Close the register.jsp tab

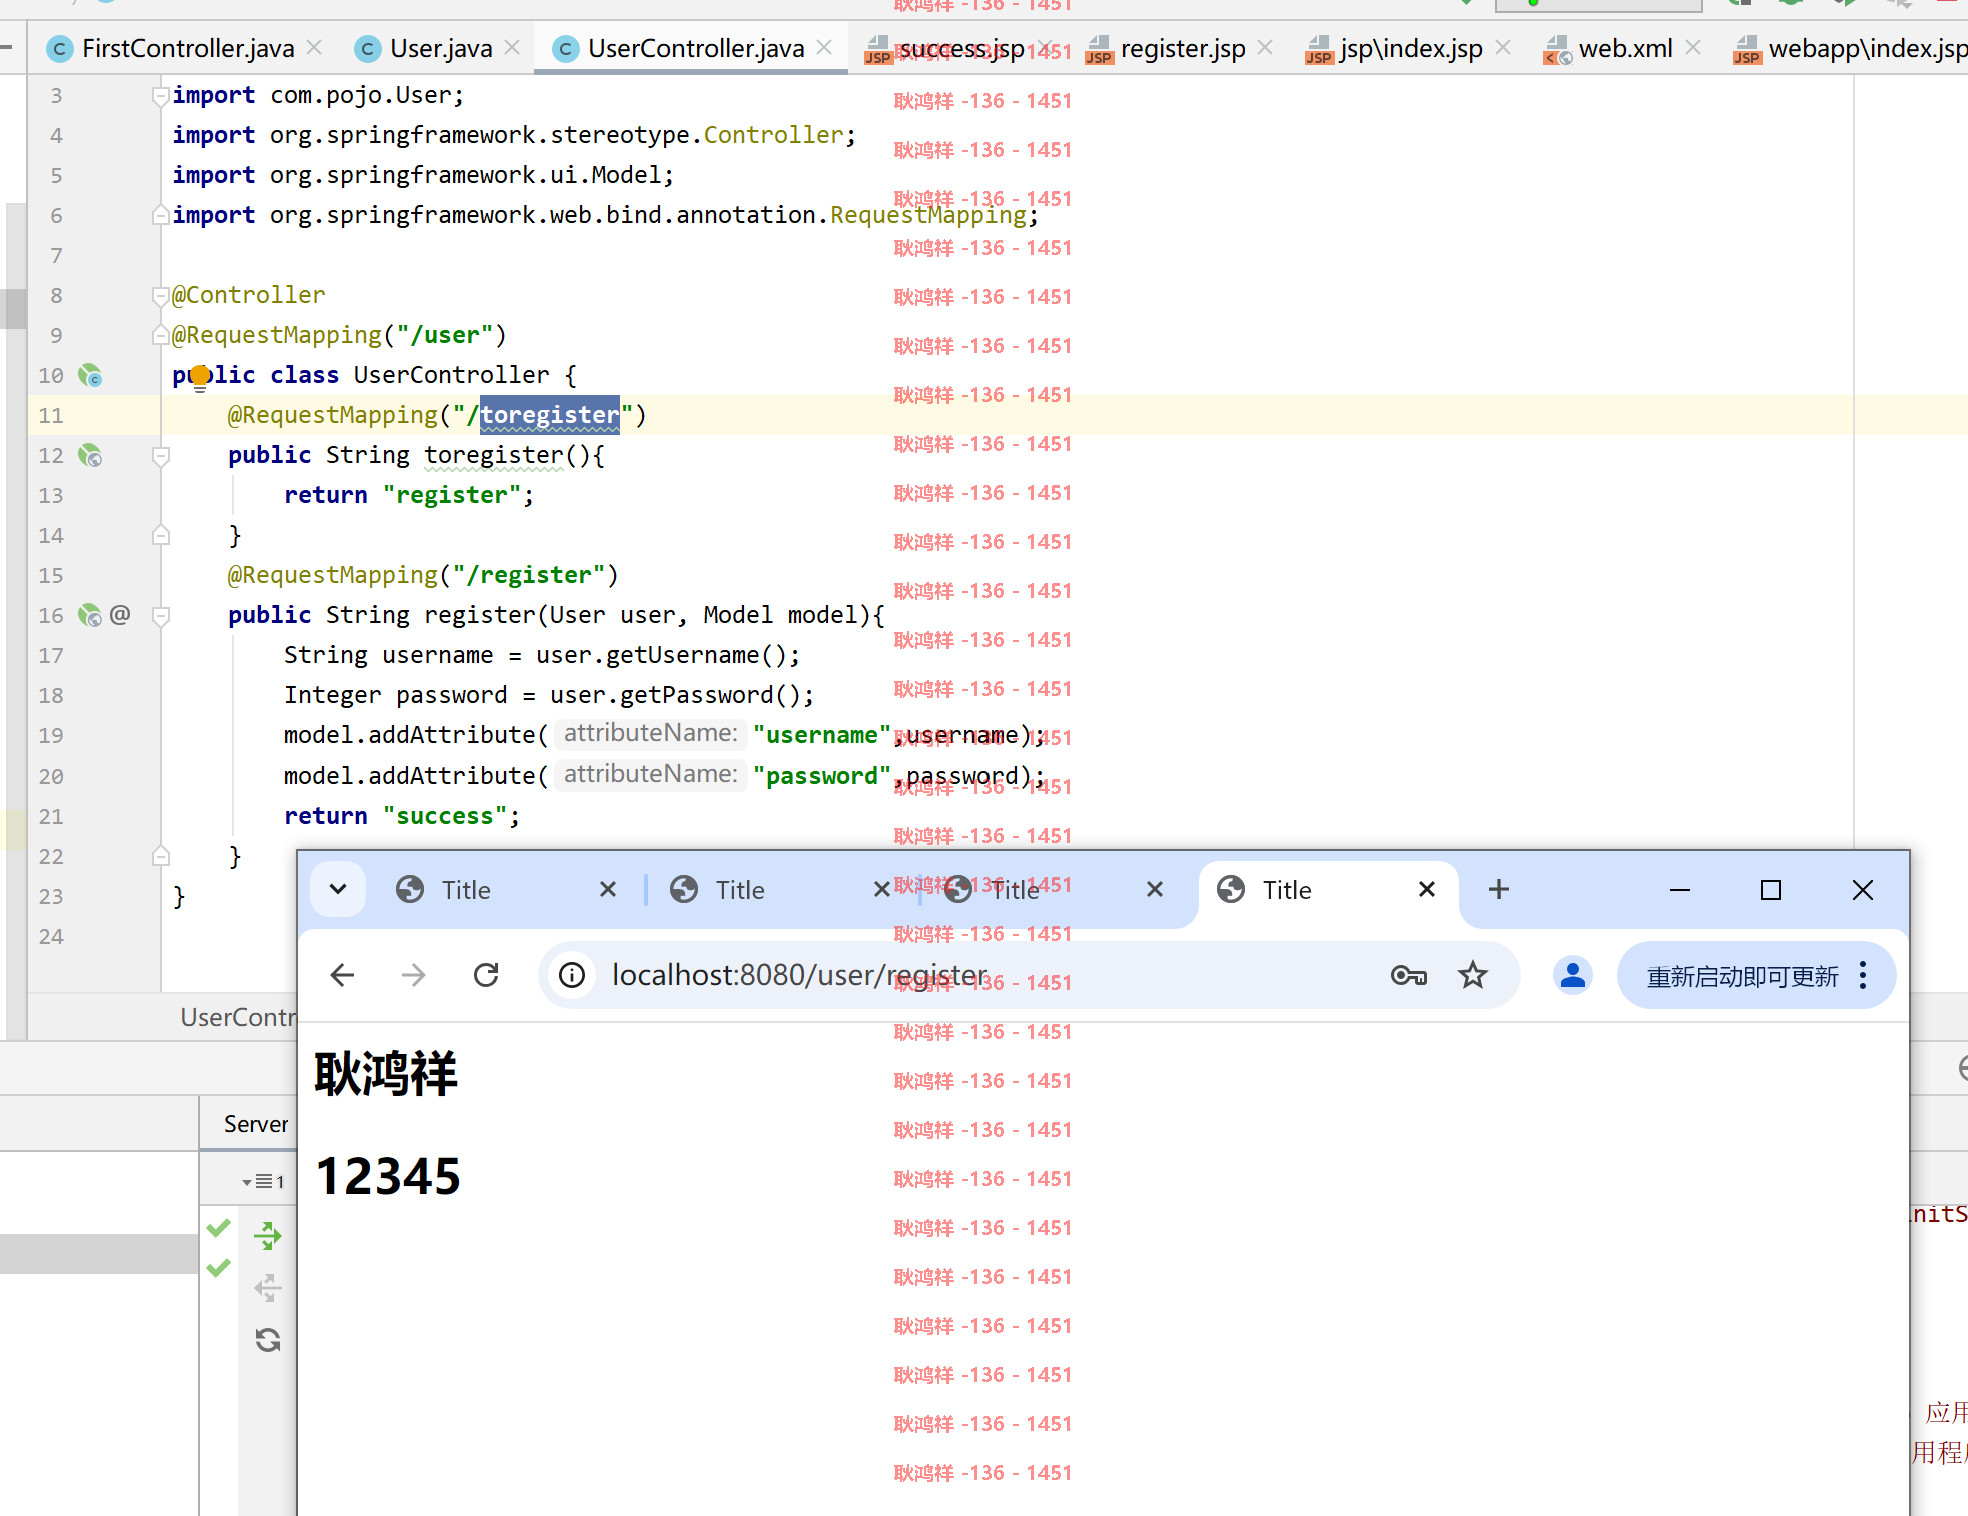tap(1265, 47)
